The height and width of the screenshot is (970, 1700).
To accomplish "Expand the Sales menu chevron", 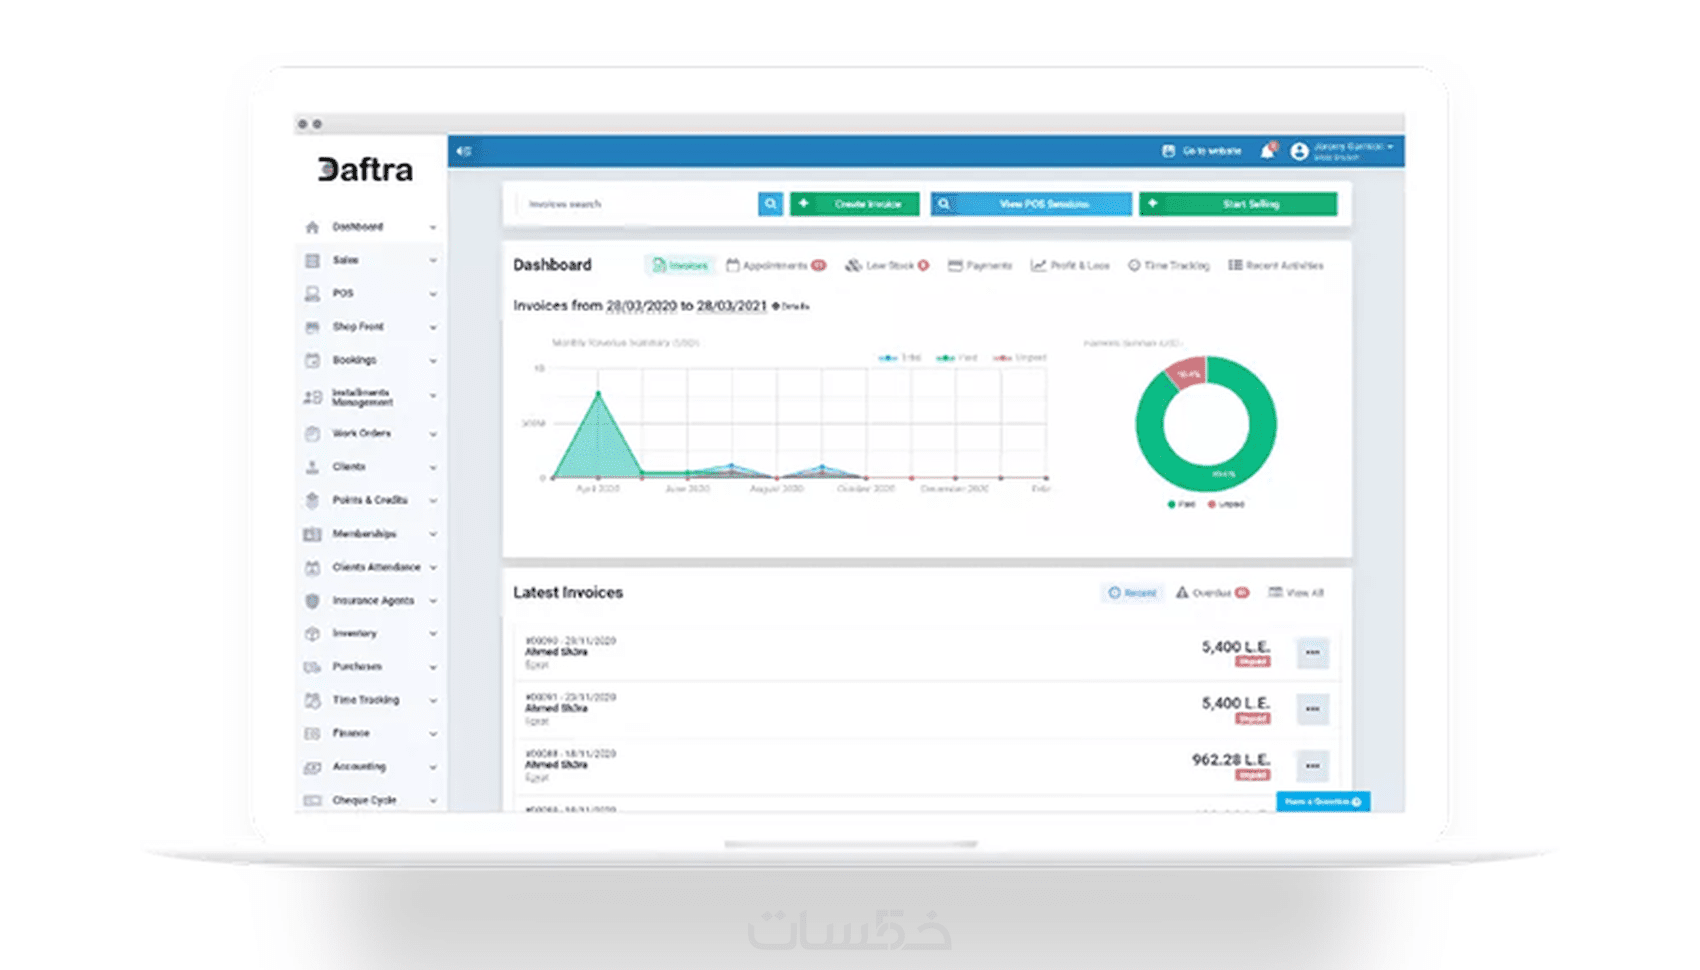I will point(433,260).
